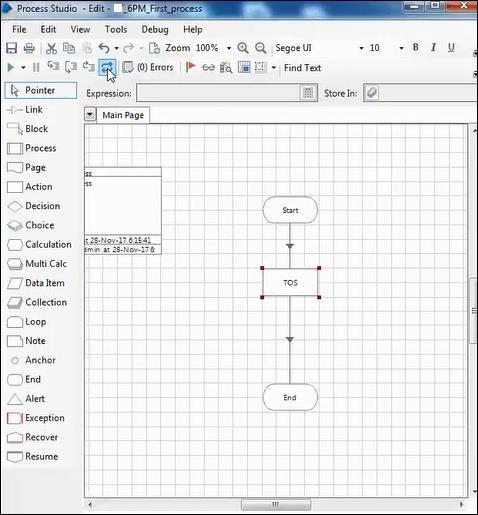Click the Cut scissors icon
478x515 pixels.
point(51,49)
